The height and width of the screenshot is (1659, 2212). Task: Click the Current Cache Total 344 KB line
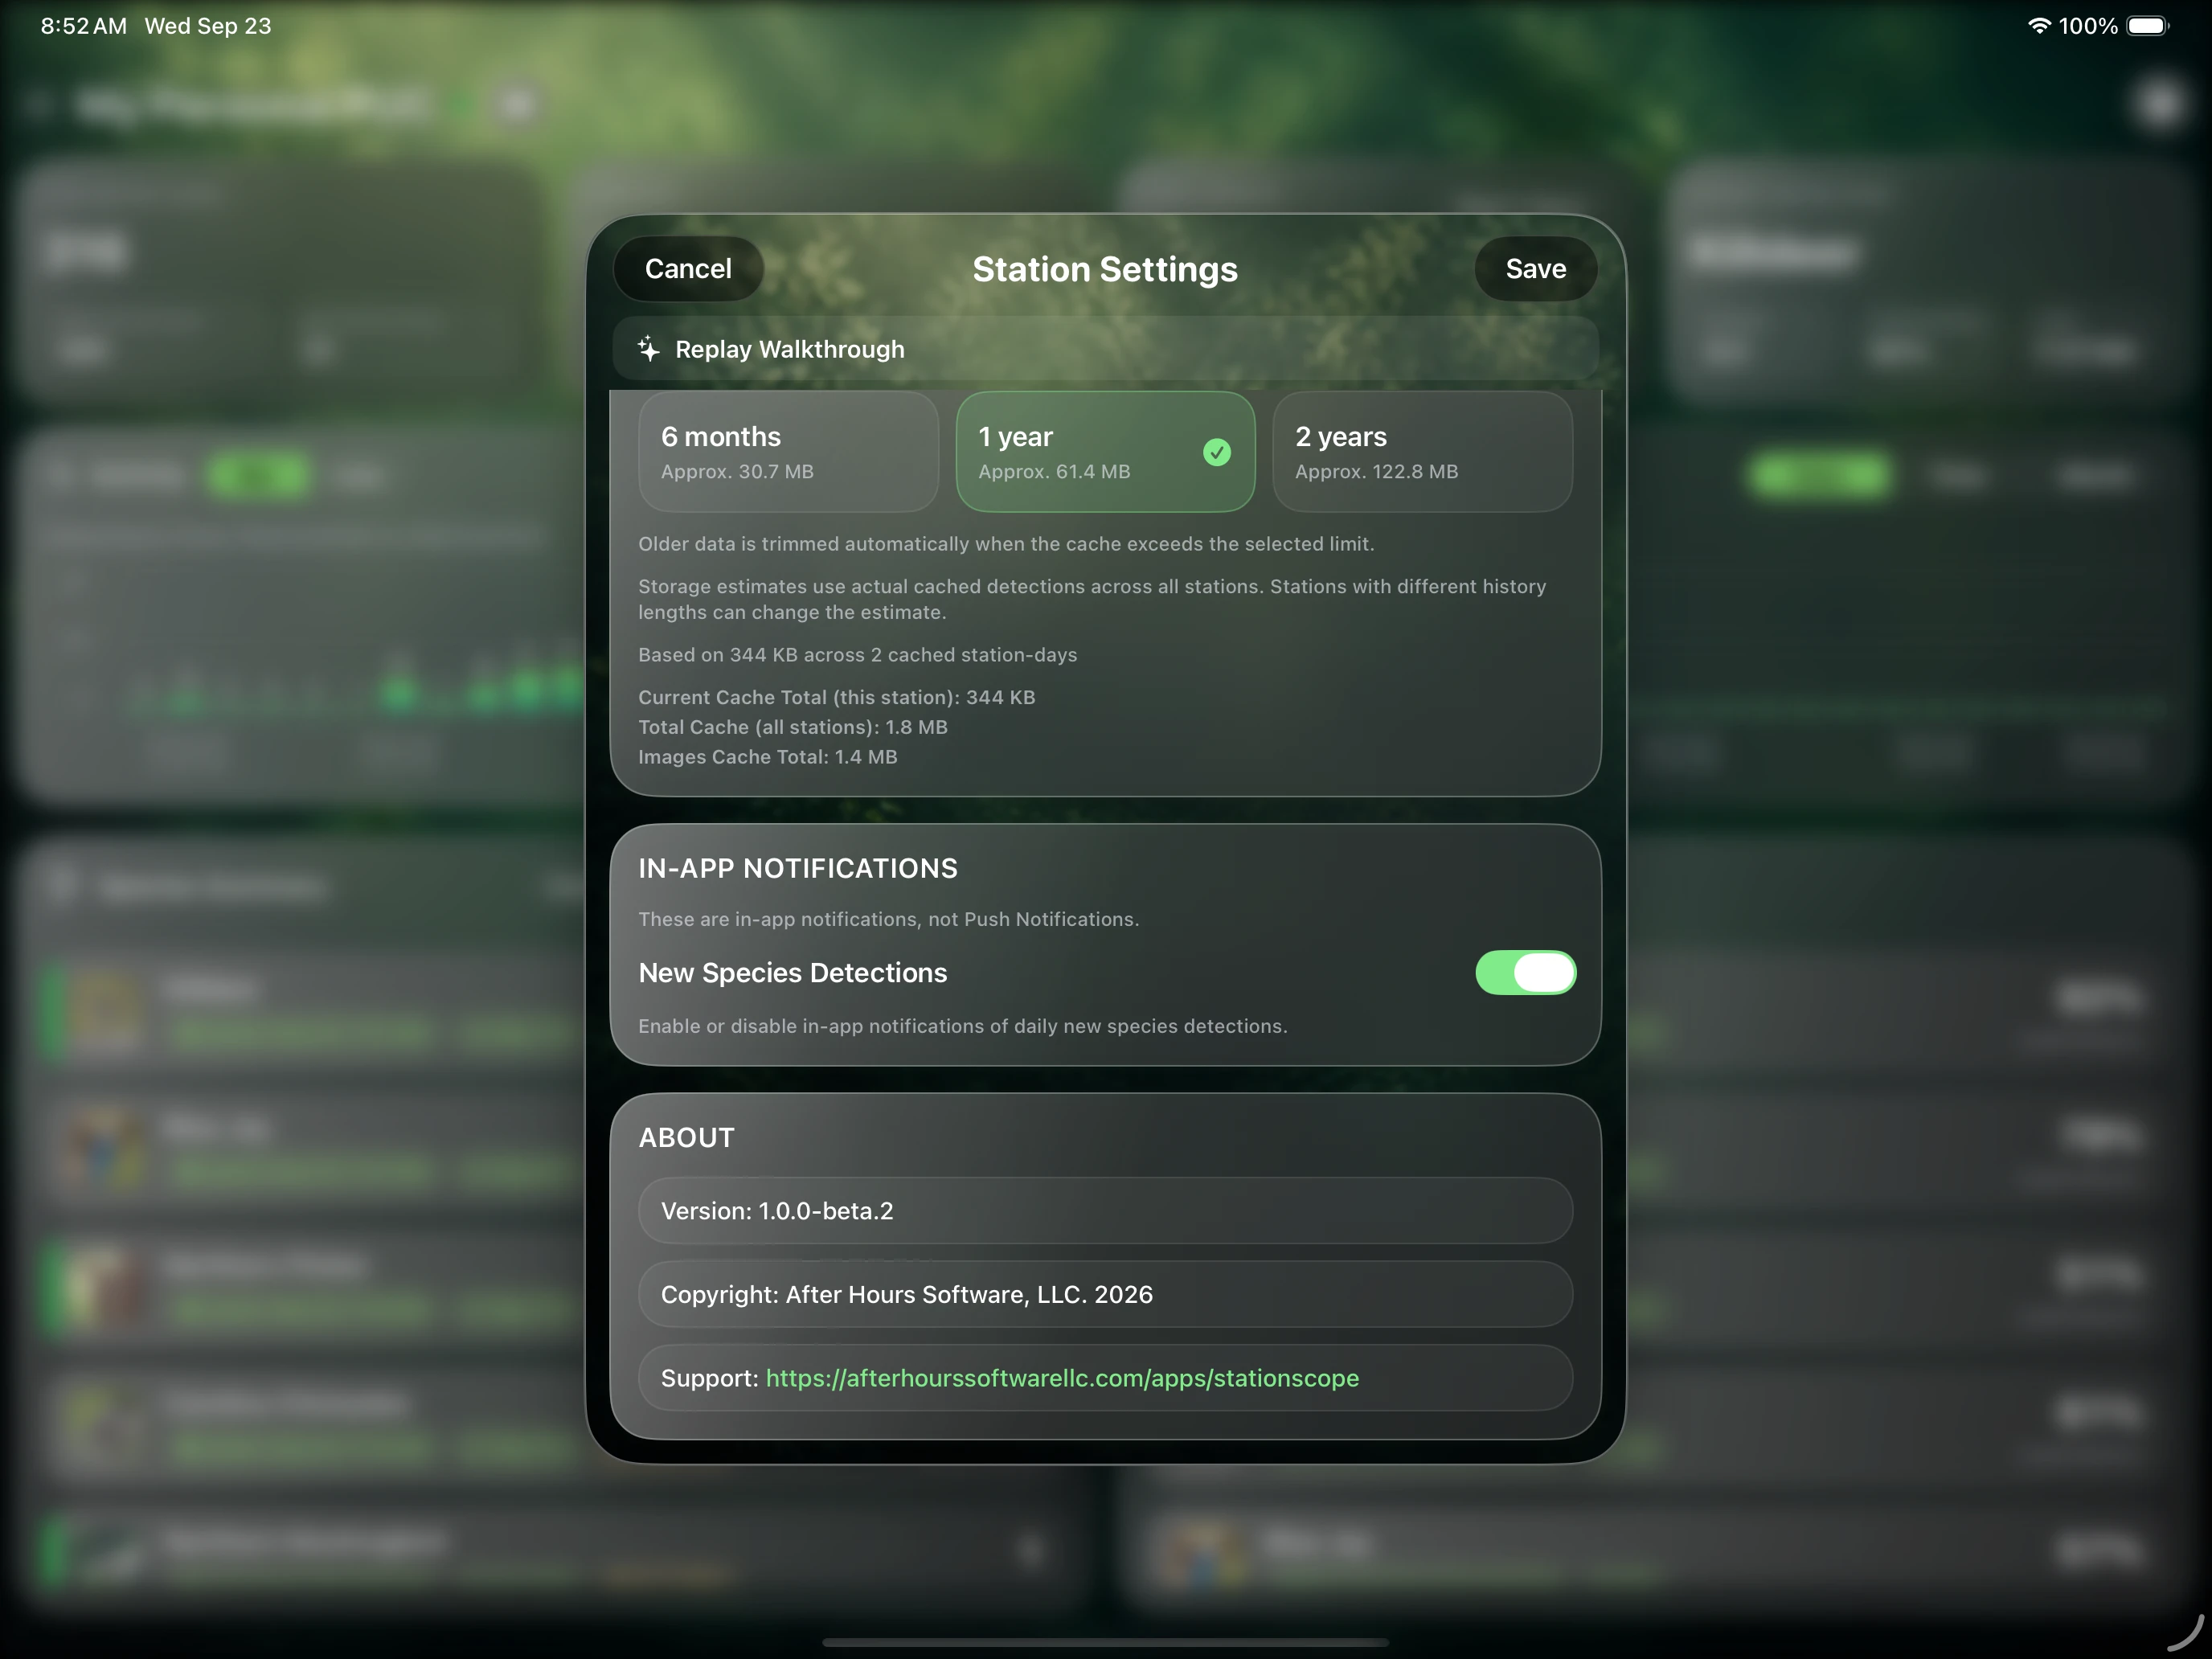837,697
